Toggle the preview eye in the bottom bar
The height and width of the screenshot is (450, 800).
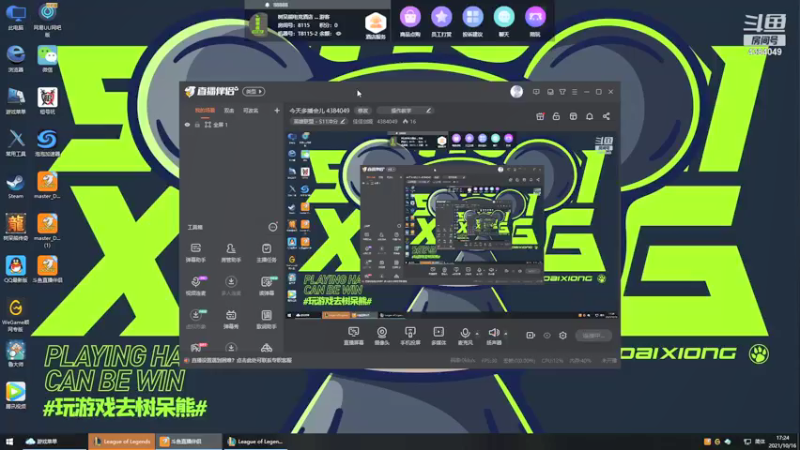click(547, 335)
